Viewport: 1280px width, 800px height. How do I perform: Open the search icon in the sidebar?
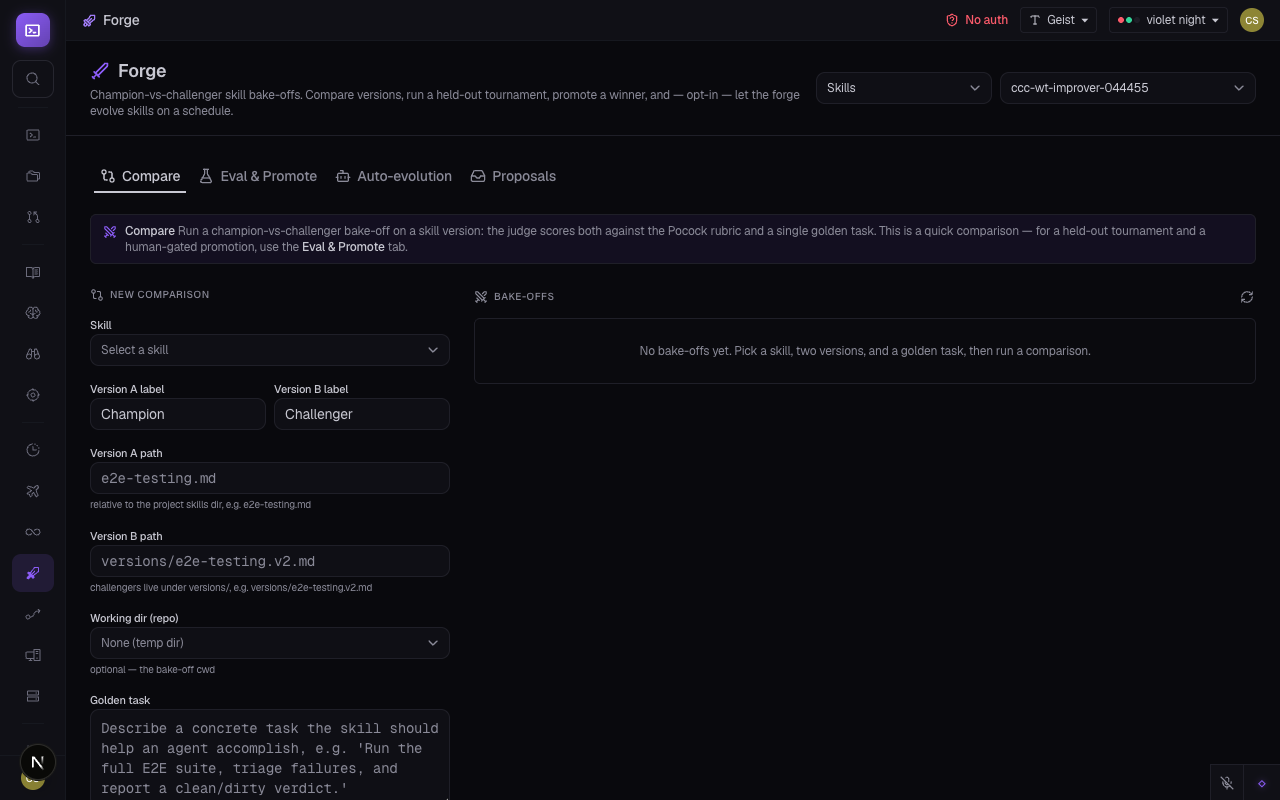(x=33, y=79)
